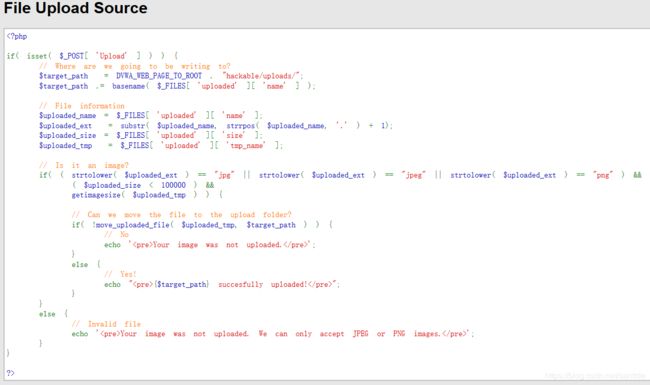This screenshot has height=385, width=650.
Task: Click the comment 'Where are we going to be writing to?'
Action: 135,66
